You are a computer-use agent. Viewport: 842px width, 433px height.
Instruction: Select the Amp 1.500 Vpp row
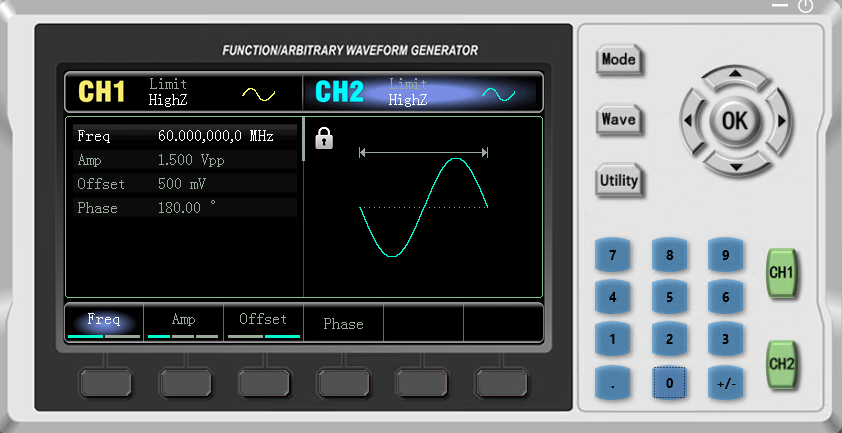(x=185, y=160)
